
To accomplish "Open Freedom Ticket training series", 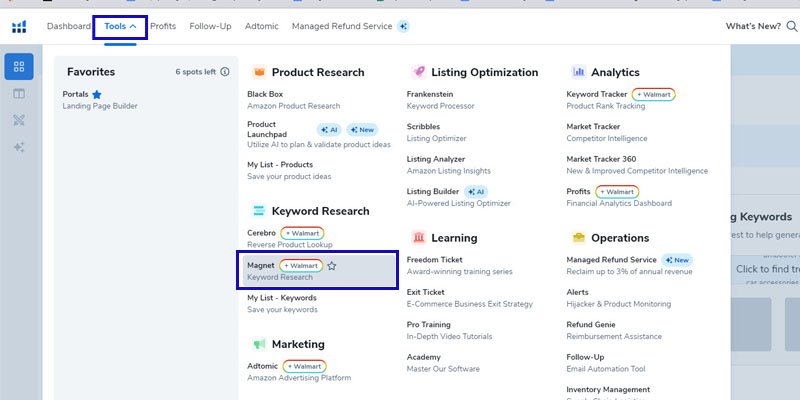I will pos(460,265).
